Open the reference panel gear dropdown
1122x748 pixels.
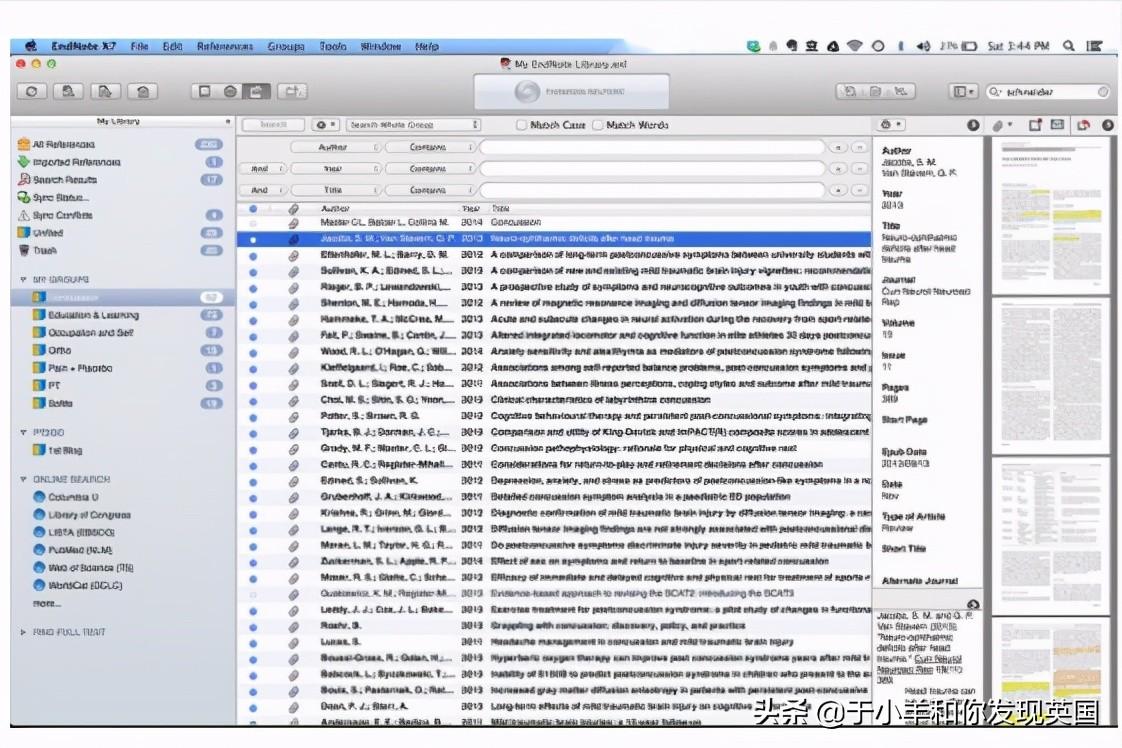pos(890,125)
